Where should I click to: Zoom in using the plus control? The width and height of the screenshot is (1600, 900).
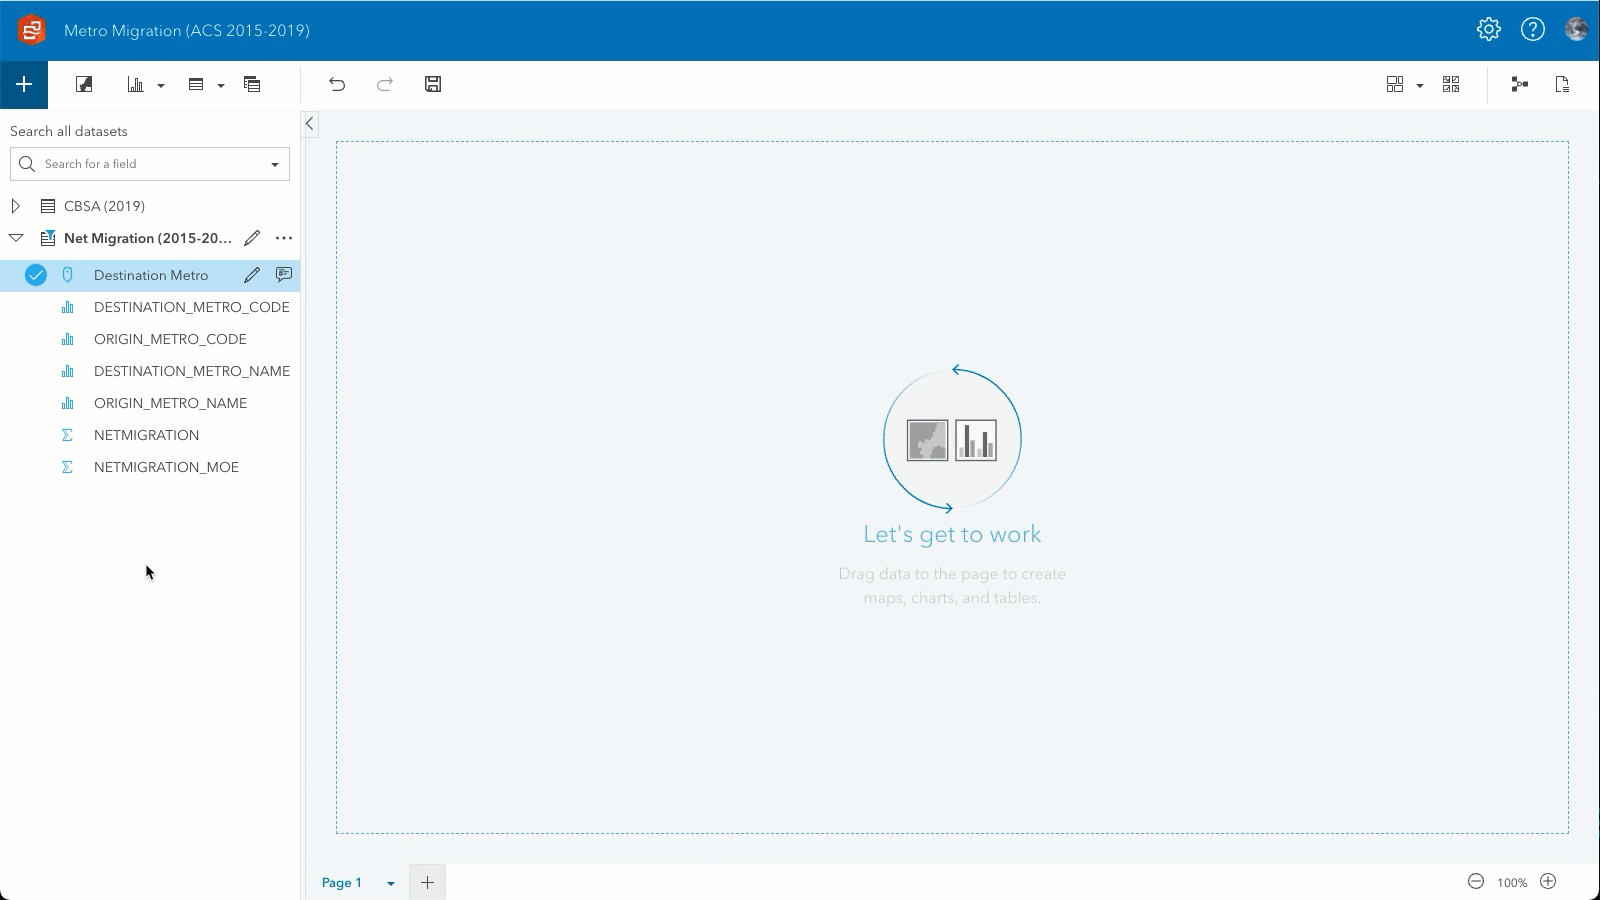coord(1550,882)
